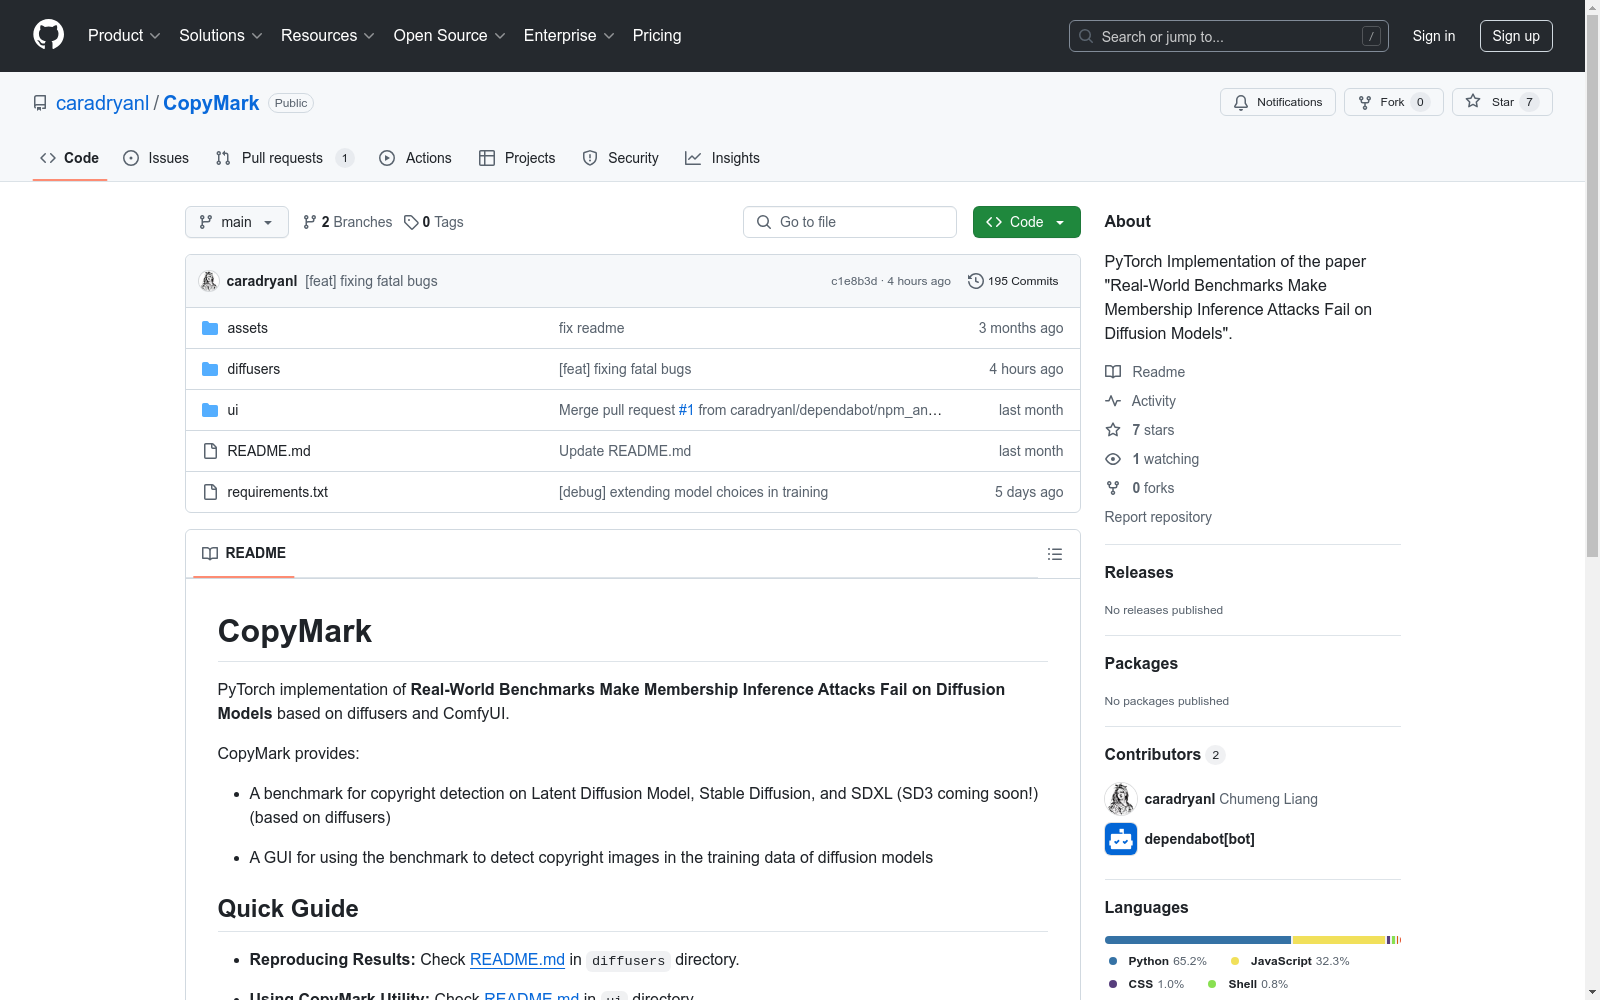This screenshot has height=1000, width=1600.
Task: Expand the Open Source menu
Action: point(450,35)
